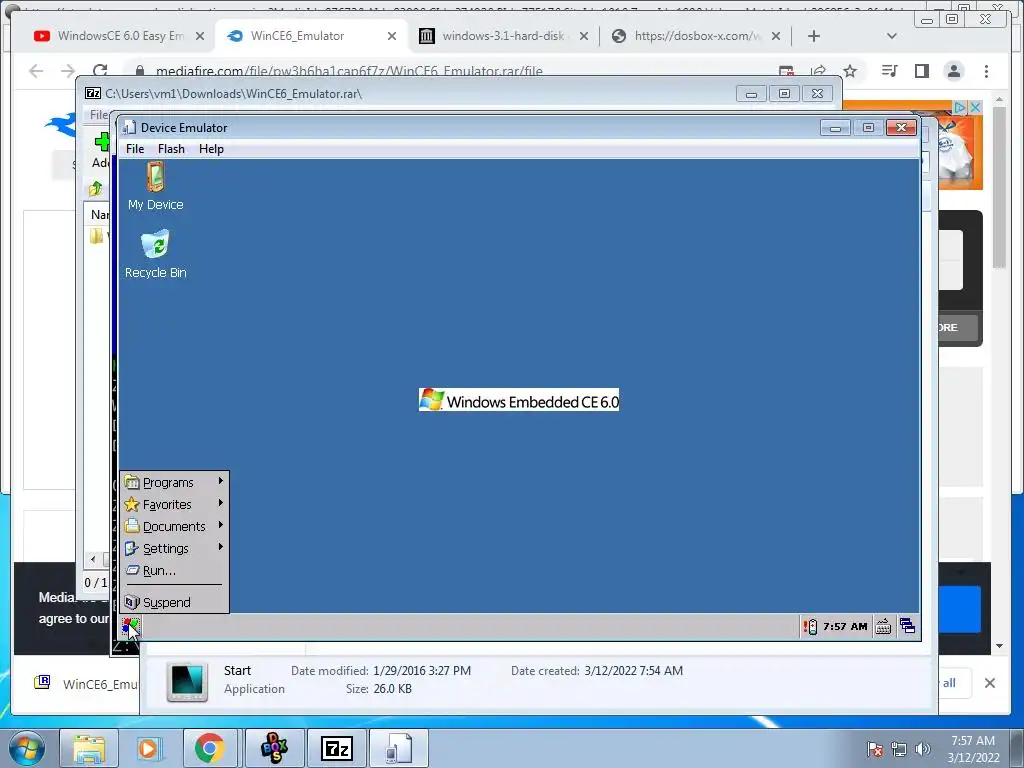Bookmark this page with the star icon

pos(850,71)
